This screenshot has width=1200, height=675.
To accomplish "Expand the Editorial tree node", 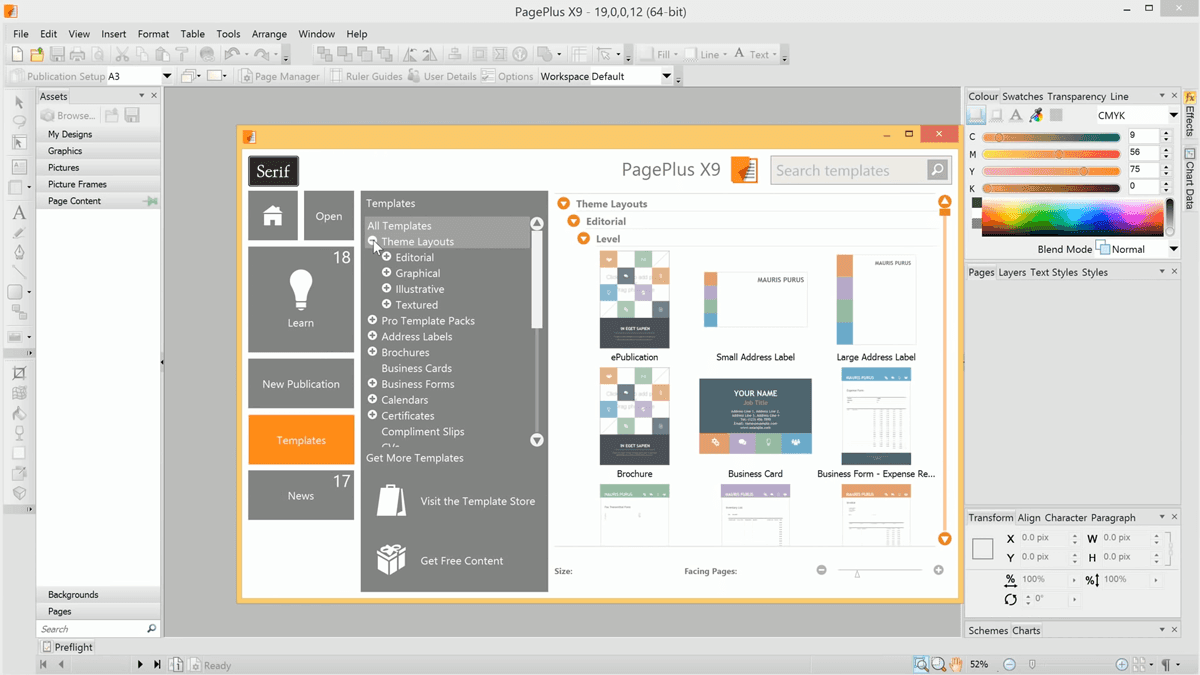I will pos(387,257).
